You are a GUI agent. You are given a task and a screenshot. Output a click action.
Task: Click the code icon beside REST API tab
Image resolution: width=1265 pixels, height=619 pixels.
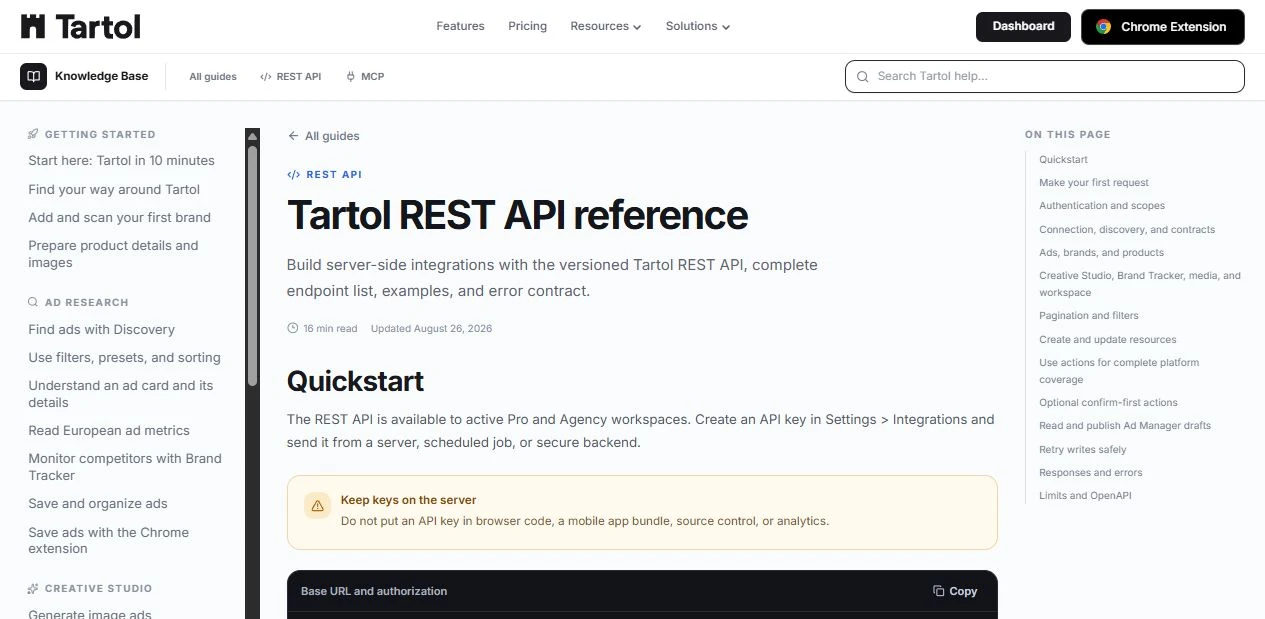pyautogui.click(x=265, y=76)
